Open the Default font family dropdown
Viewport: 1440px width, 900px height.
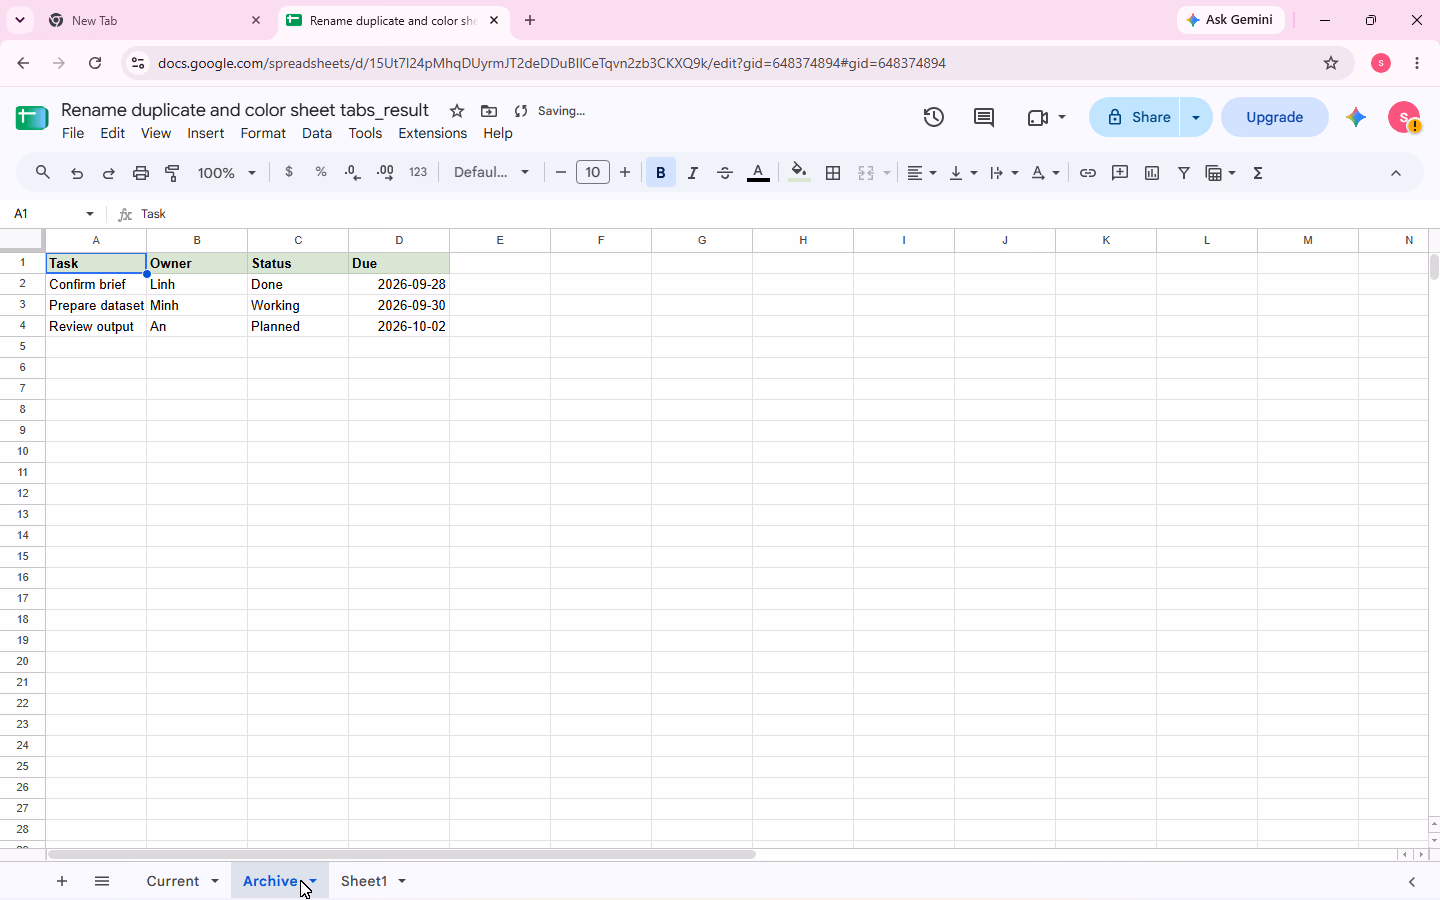click(x=491, y=173)
